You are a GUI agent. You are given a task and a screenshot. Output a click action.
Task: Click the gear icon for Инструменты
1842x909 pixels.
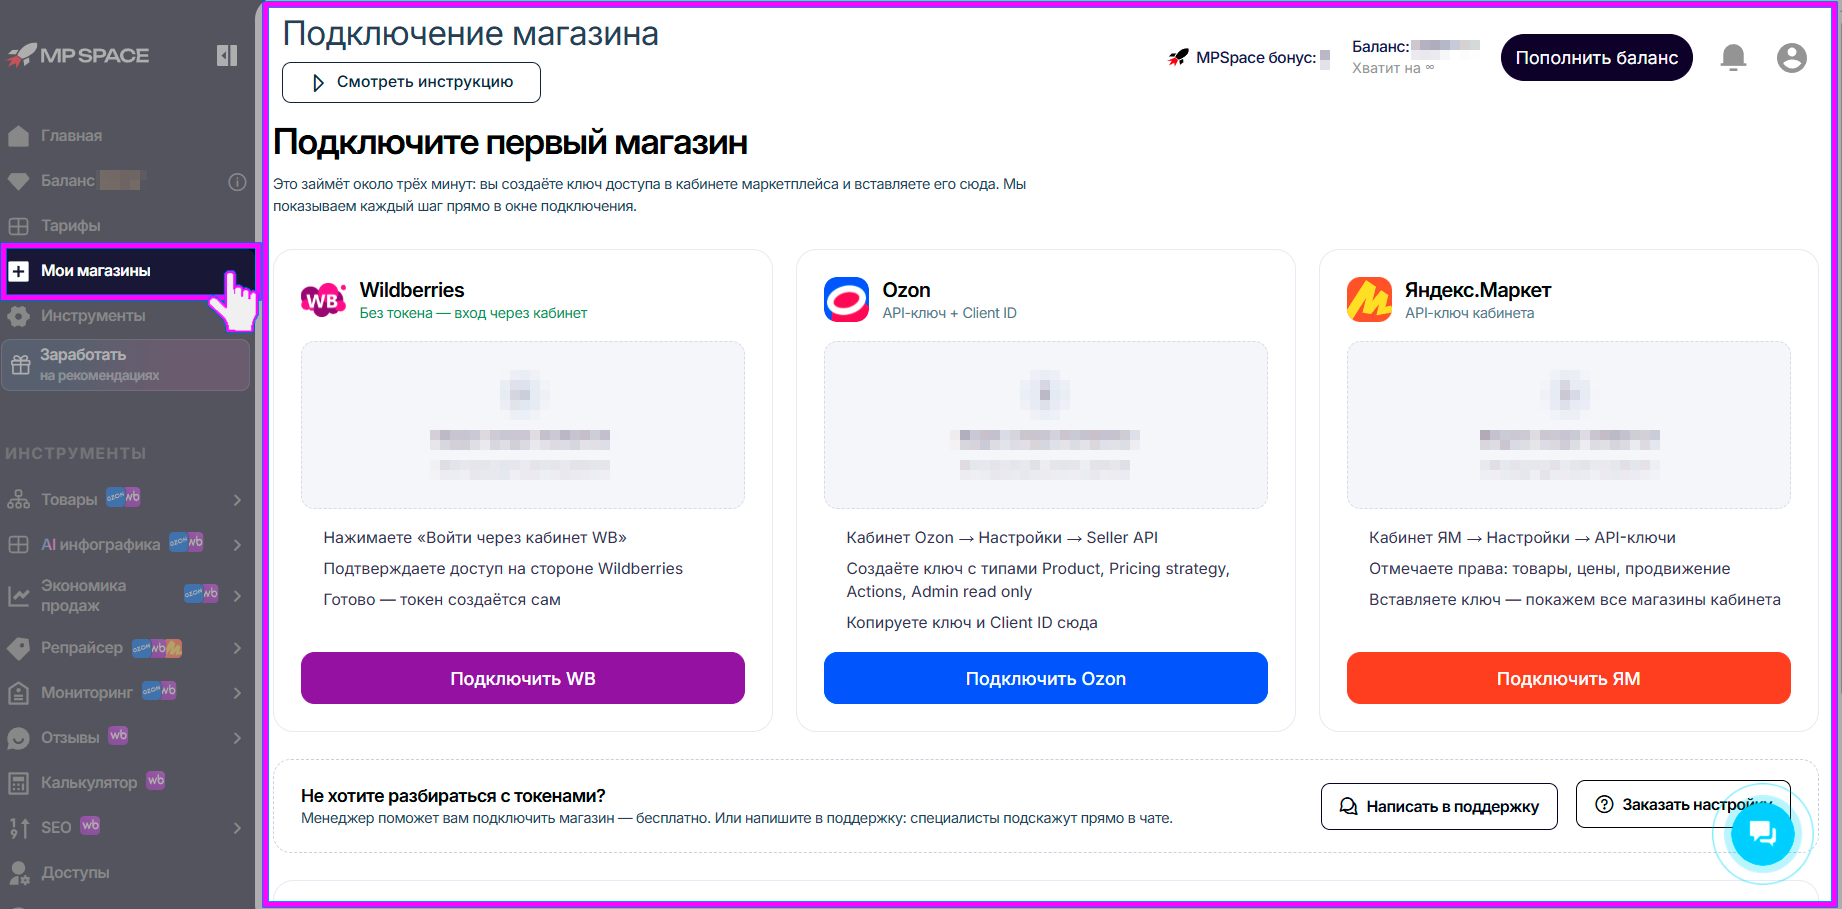tap(18, 316)
